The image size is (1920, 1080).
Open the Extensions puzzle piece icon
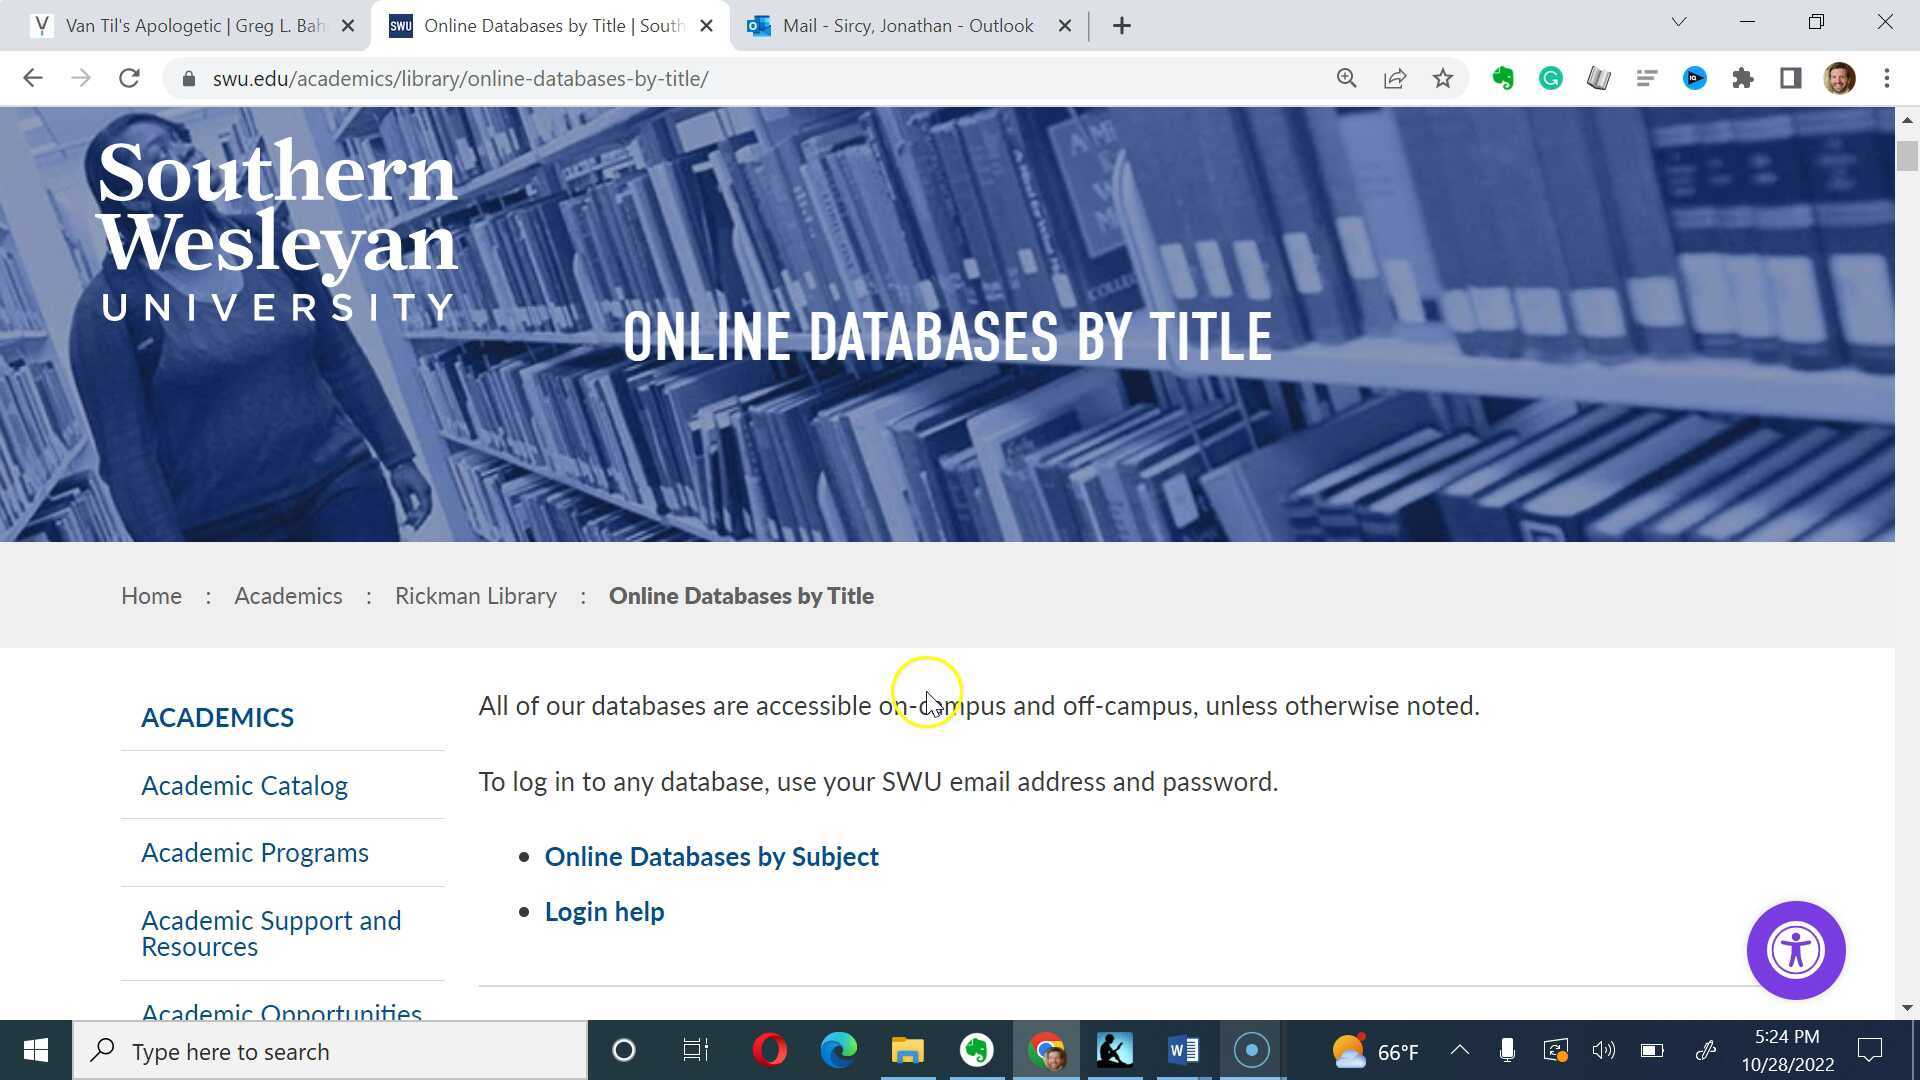pos(1743,78)
